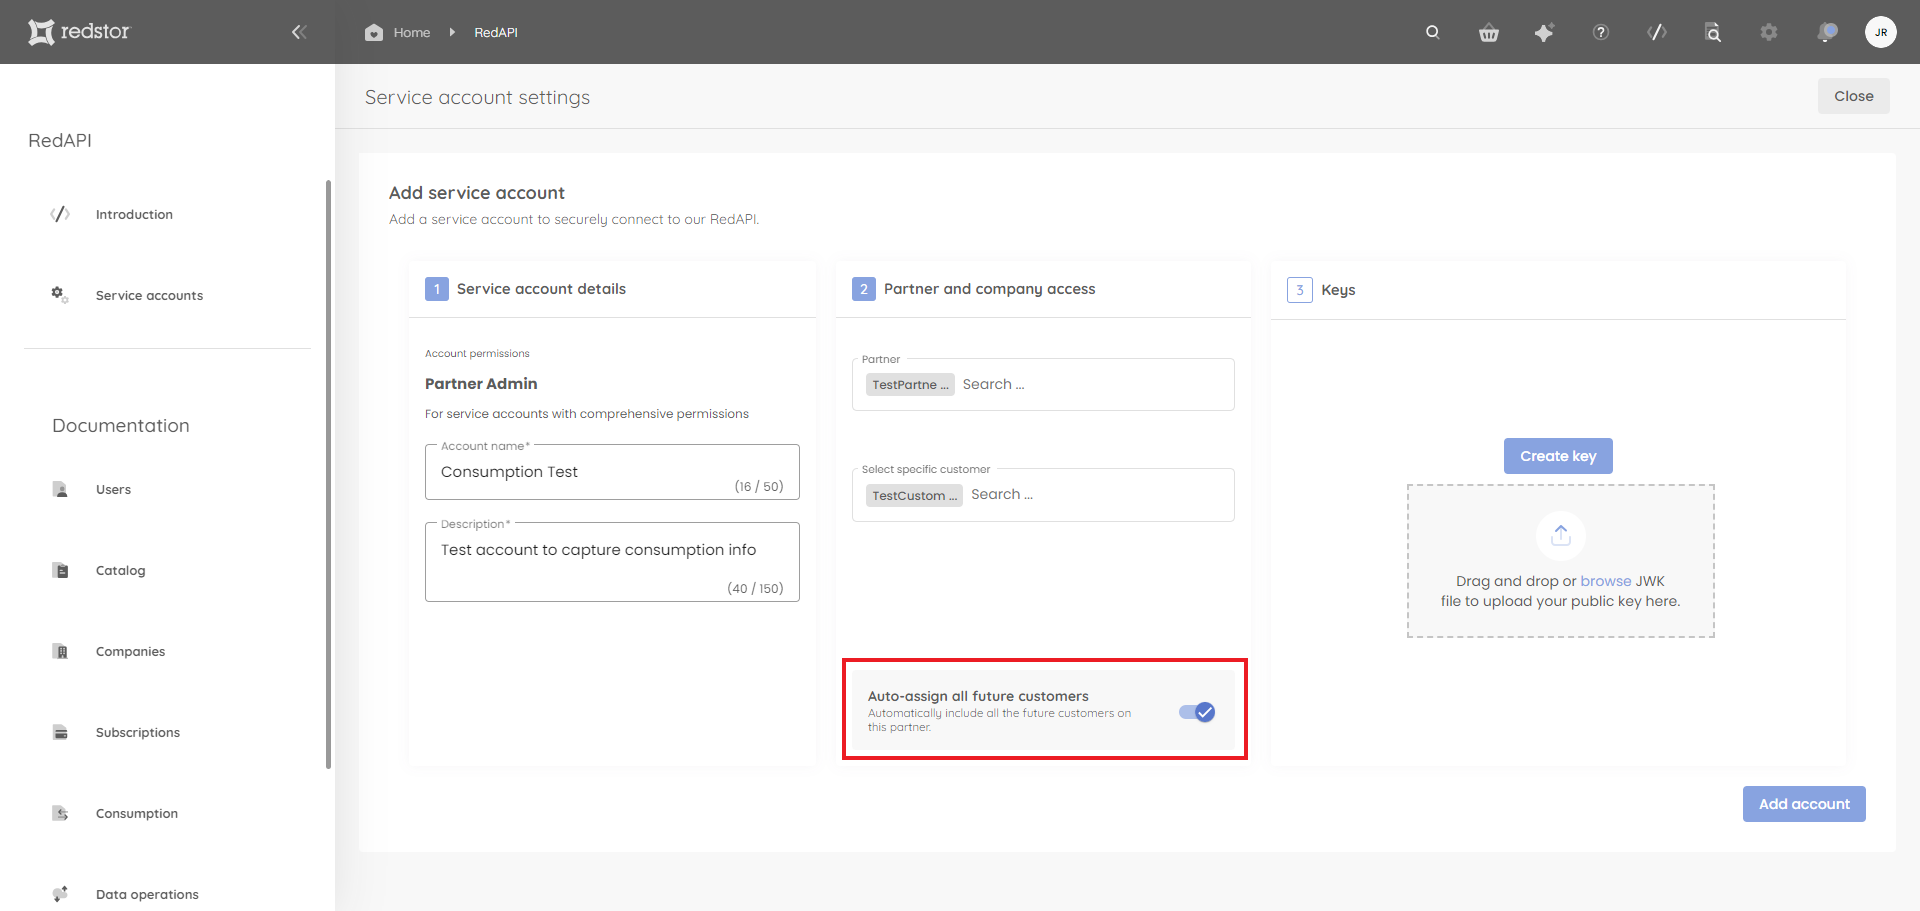Viewport: 1920px width, 911px height.
Task: Click the Description text field
Action: tap(612, 562)
